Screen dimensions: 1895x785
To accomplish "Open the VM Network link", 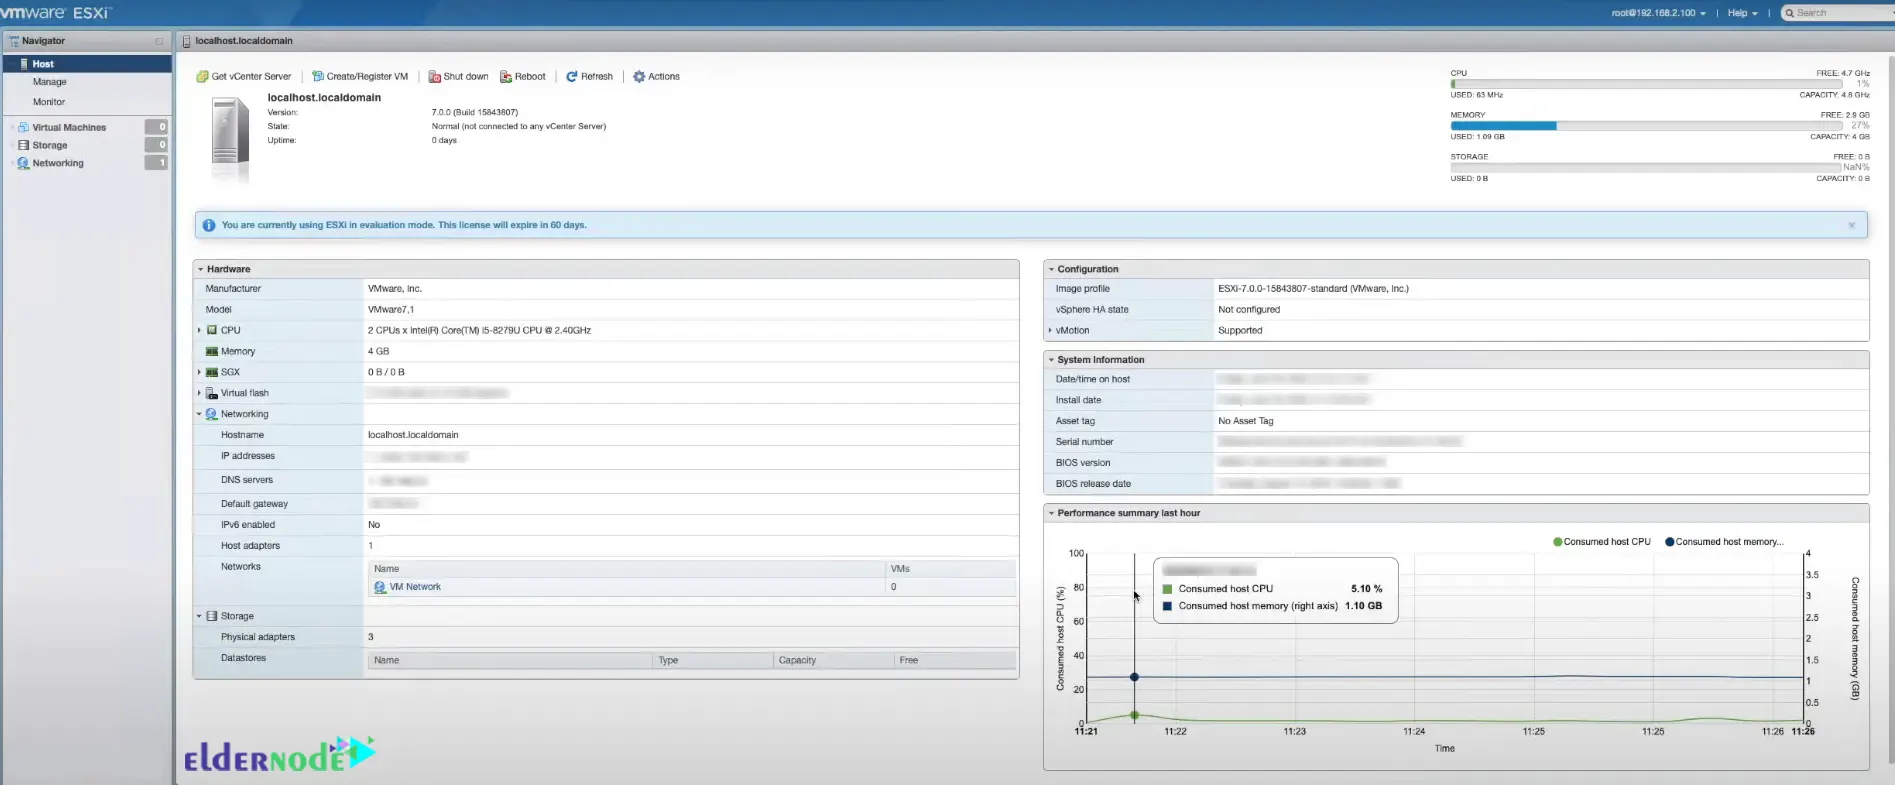I will point(415,587).
